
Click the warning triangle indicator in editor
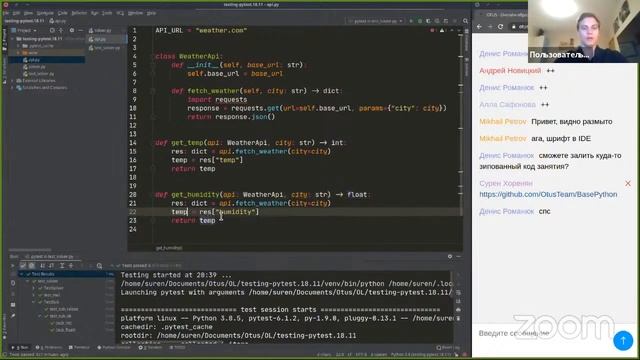tap(442, 31)
